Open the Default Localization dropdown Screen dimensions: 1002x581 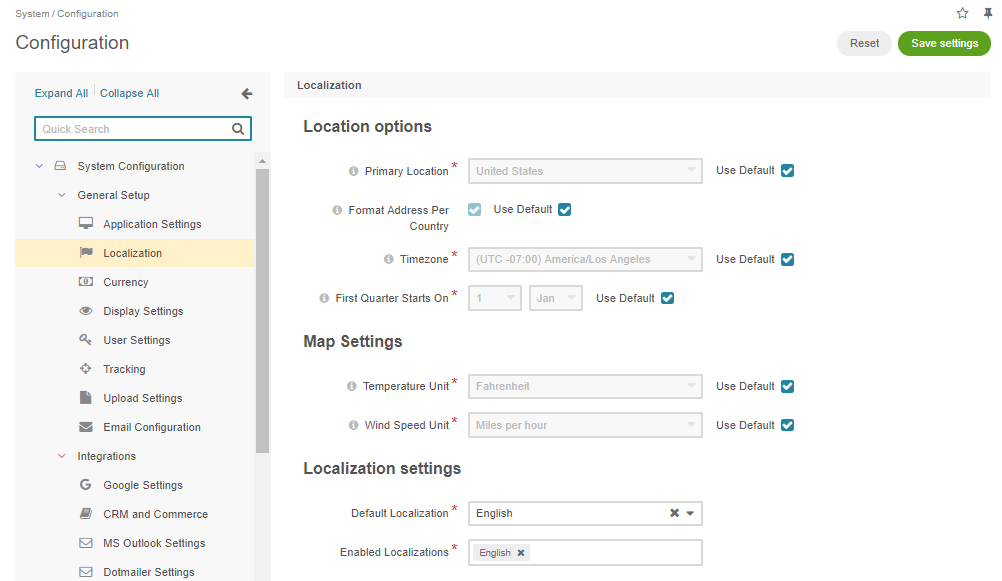690,513
